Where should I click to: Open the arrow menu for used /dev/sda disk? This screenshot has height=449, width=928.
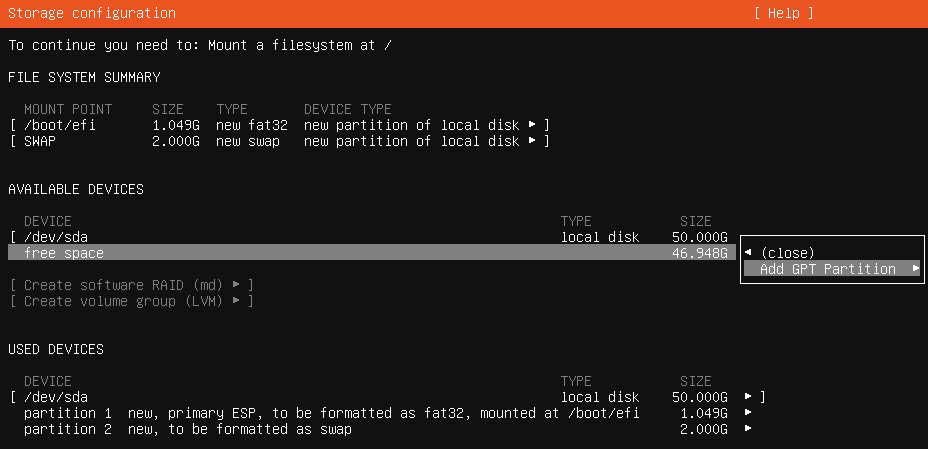coord(748,396)
